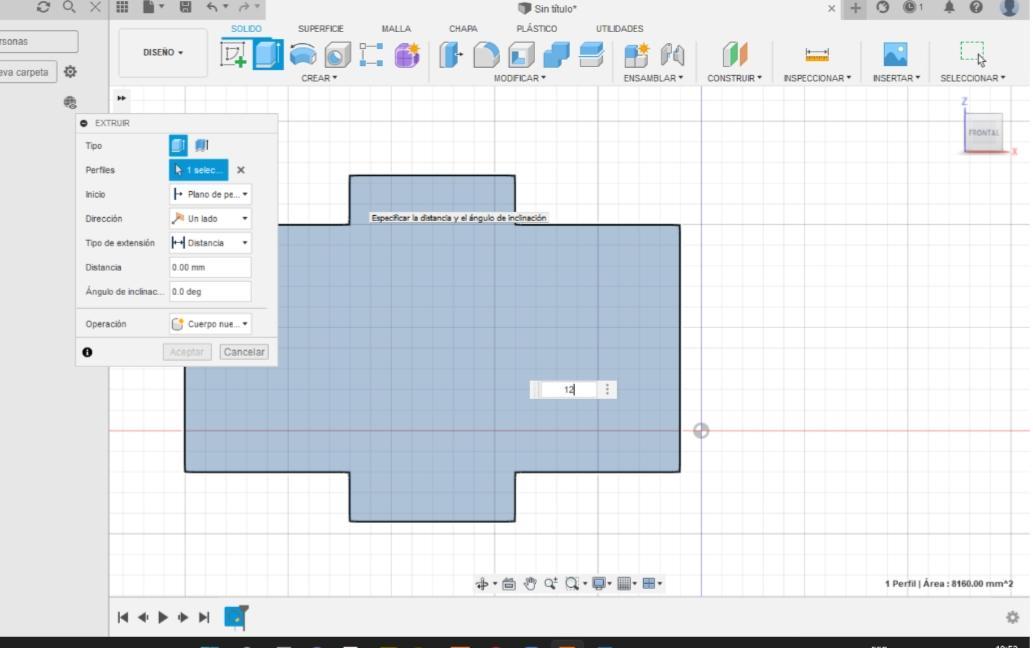
Task: Click the Aceptar button
Action: (187, 352)
